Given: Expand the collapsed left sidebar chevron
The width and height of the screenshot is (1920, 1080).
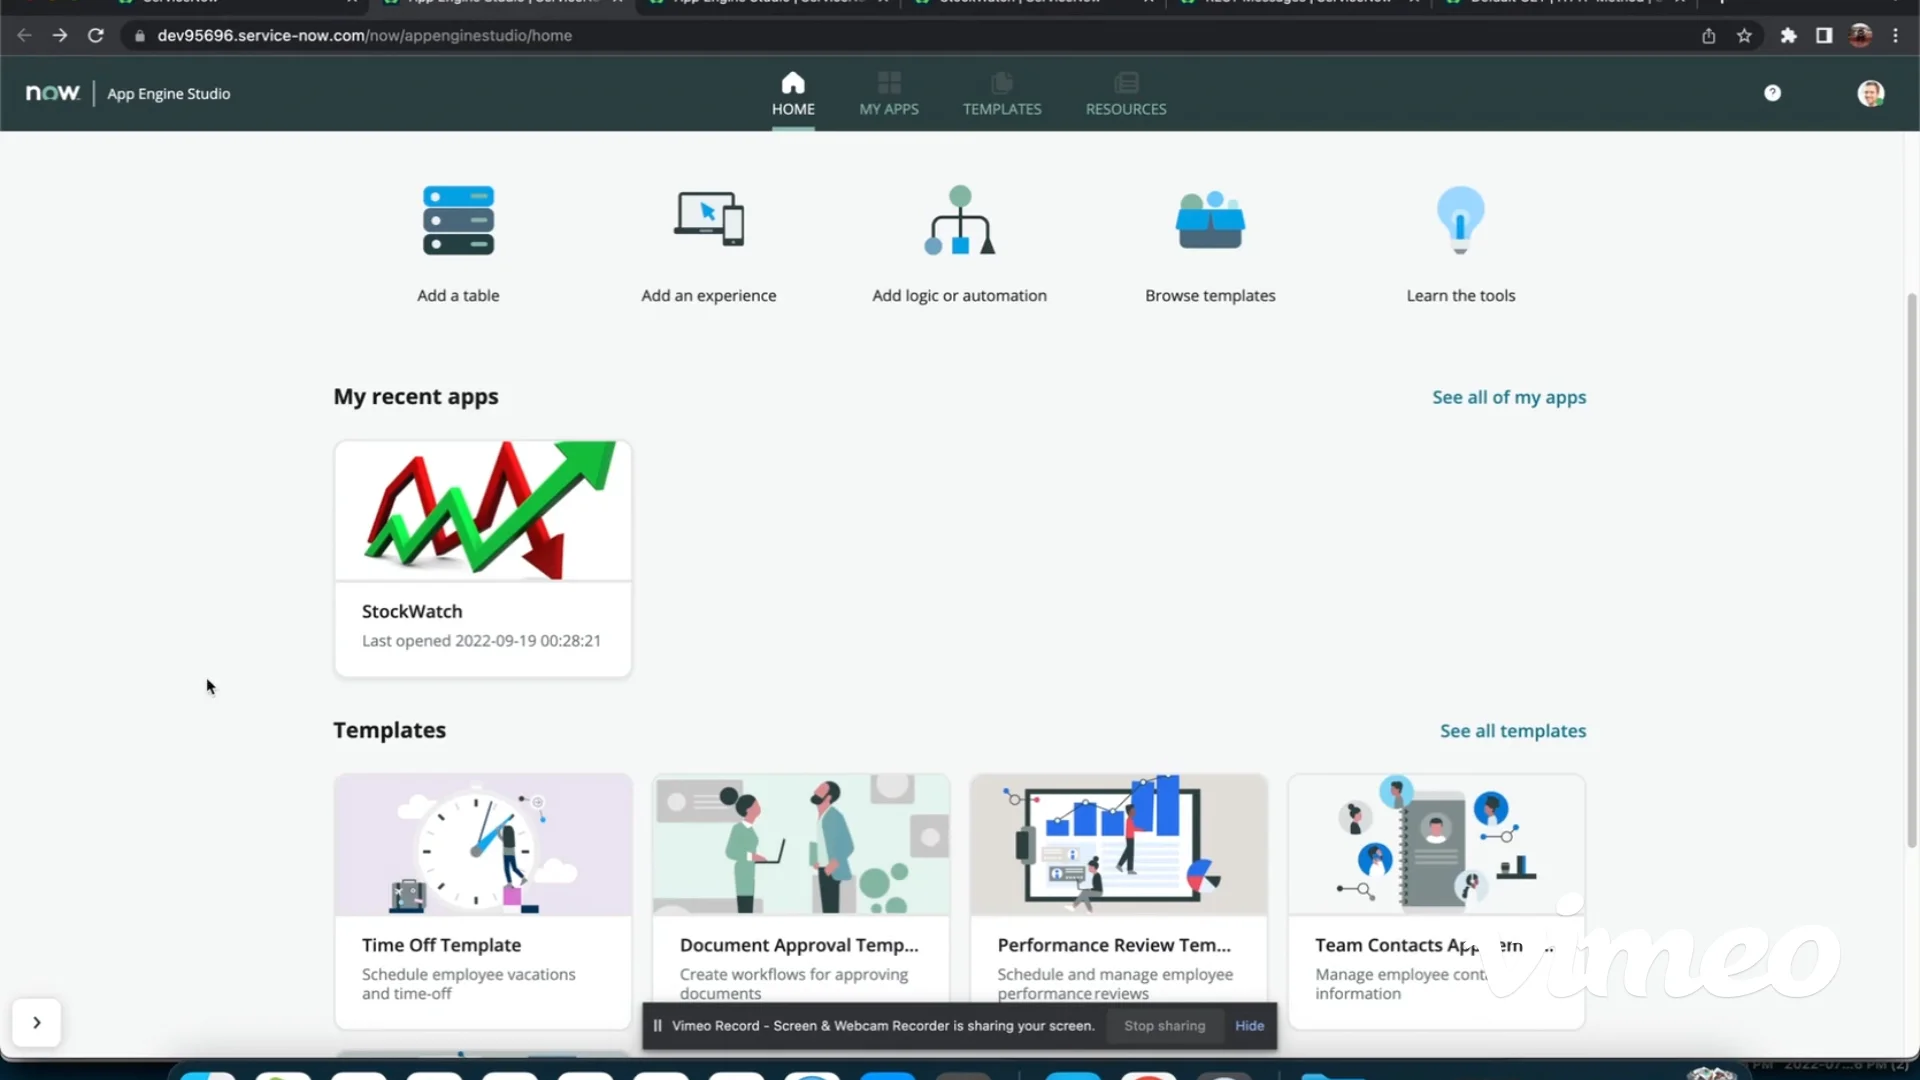Looking at the screenshot, I should (37, 1022).
